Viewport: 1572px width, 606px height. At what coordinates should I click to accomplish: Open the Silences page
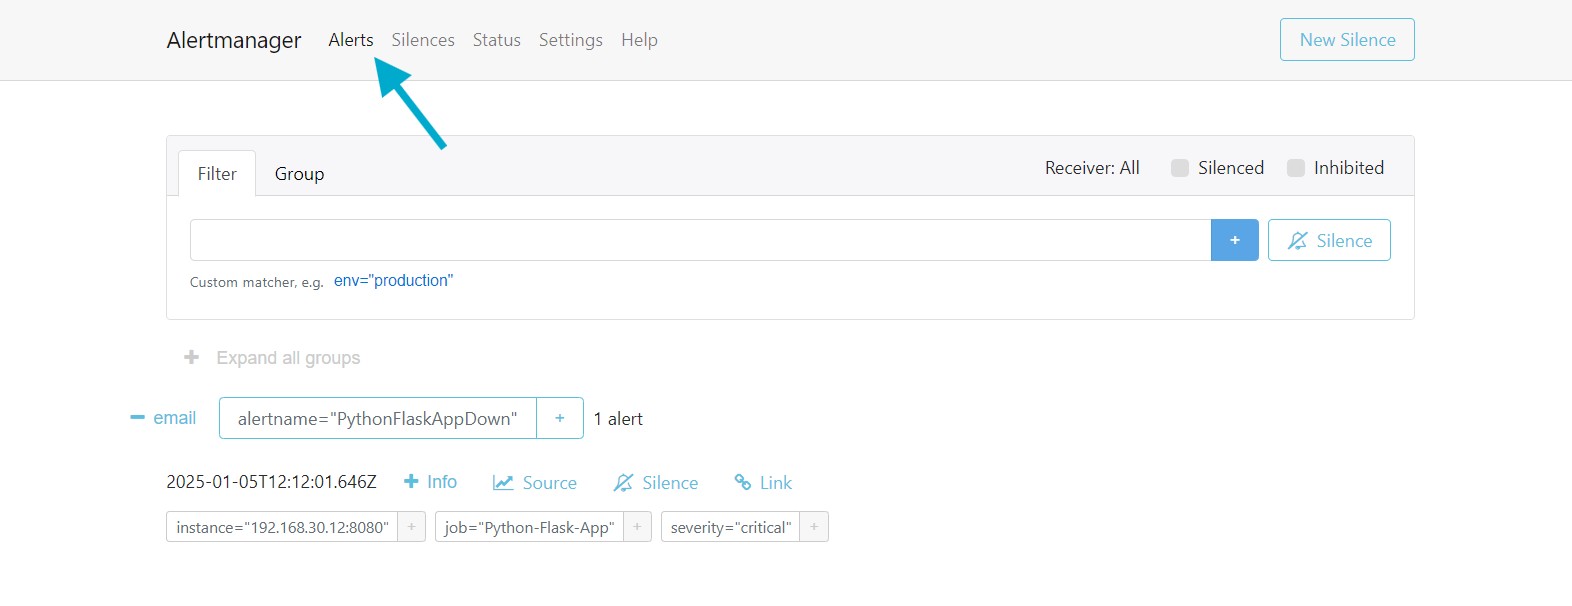click(x=423, y=40)
